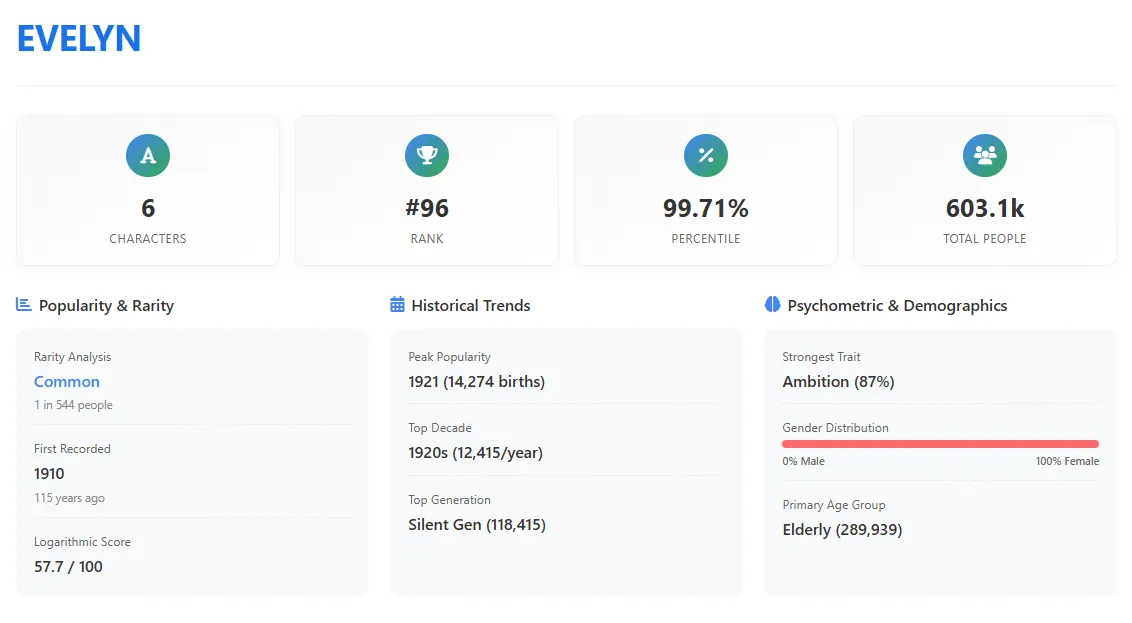Click the red gender distribution bar

coord(940,443)
